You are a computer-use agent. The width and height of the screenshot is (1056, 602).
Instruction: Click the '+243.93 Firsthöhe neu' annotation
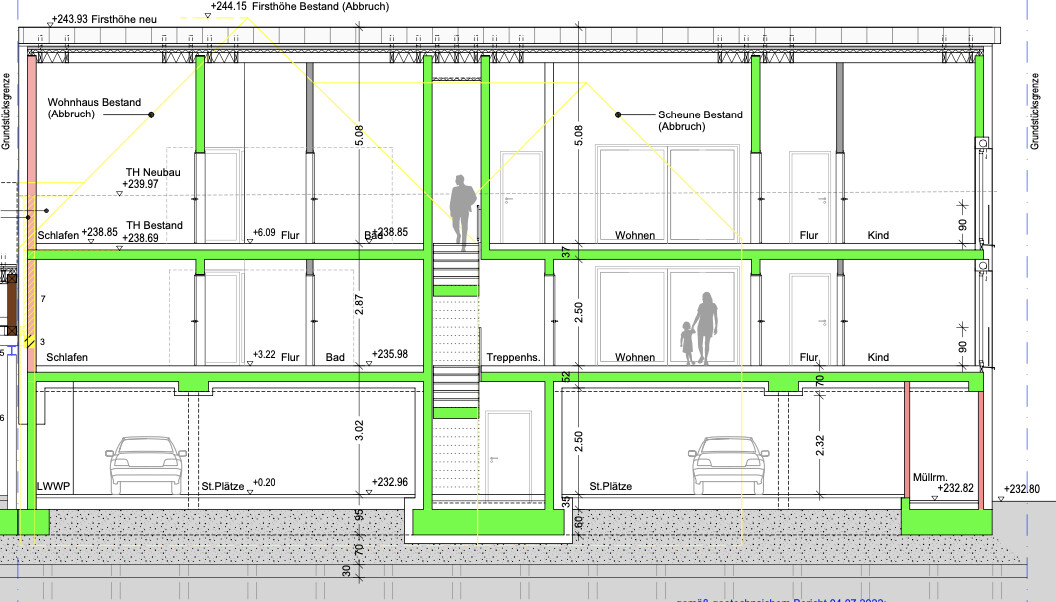[x=104, y=19]
